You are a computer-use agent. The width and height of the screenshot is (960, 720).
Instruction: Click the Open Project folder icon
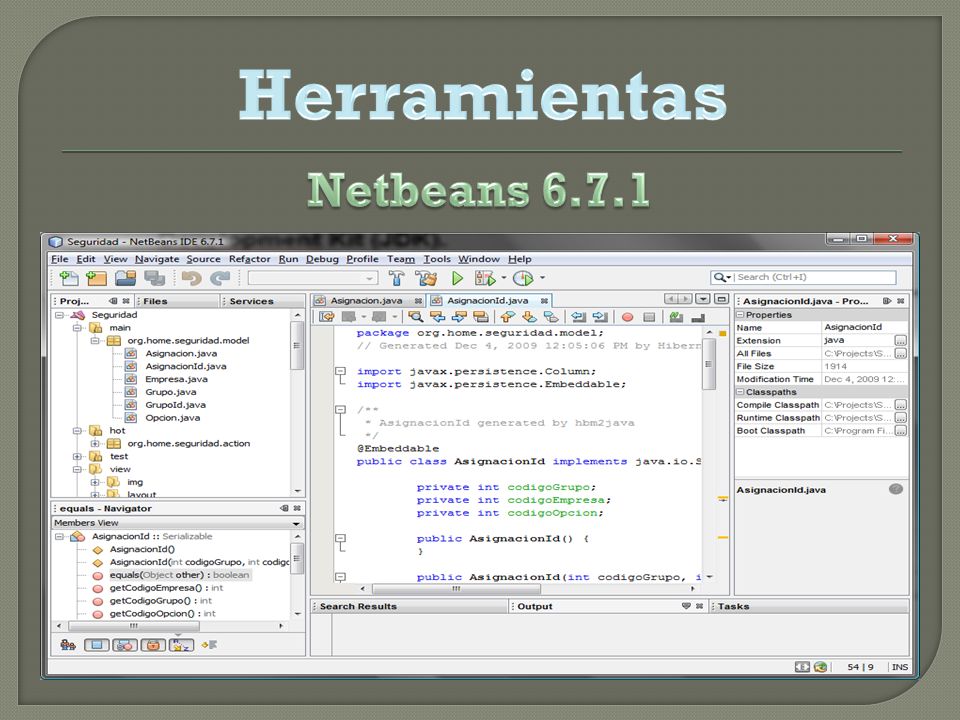(x=126, y=279)
